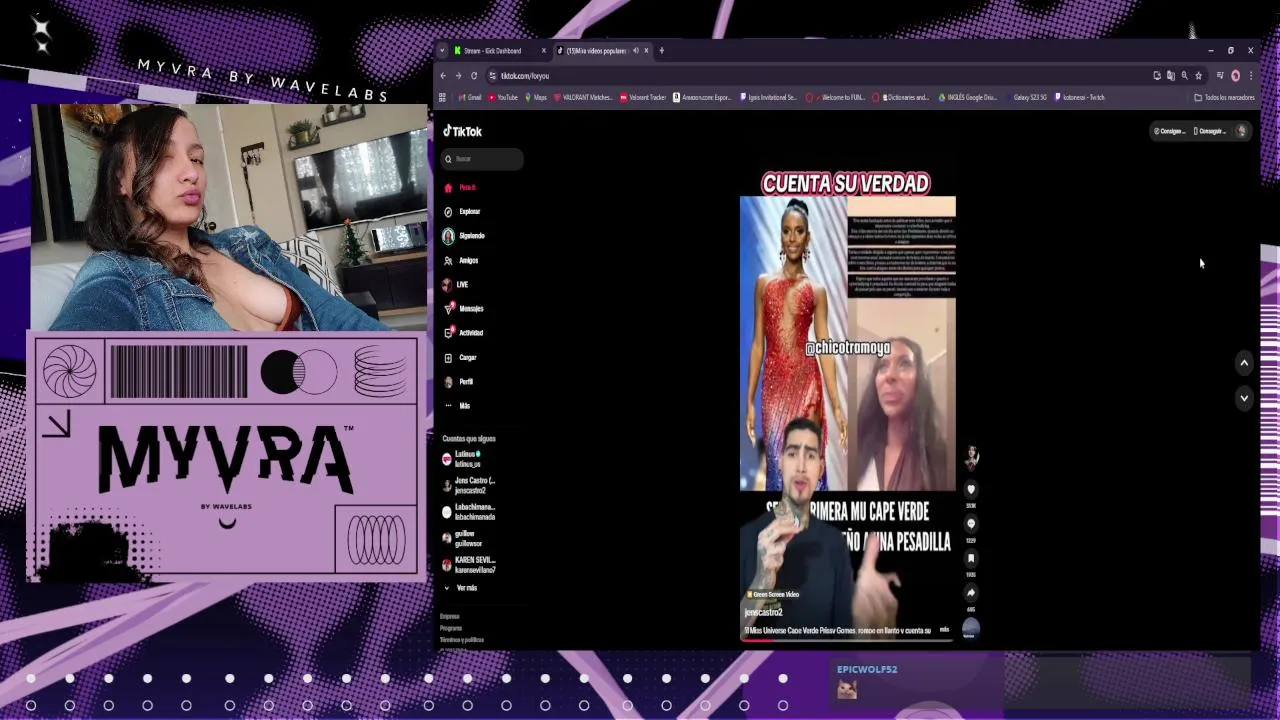Click the tiktok.com/foryou address bar

(x=820, y=76)
